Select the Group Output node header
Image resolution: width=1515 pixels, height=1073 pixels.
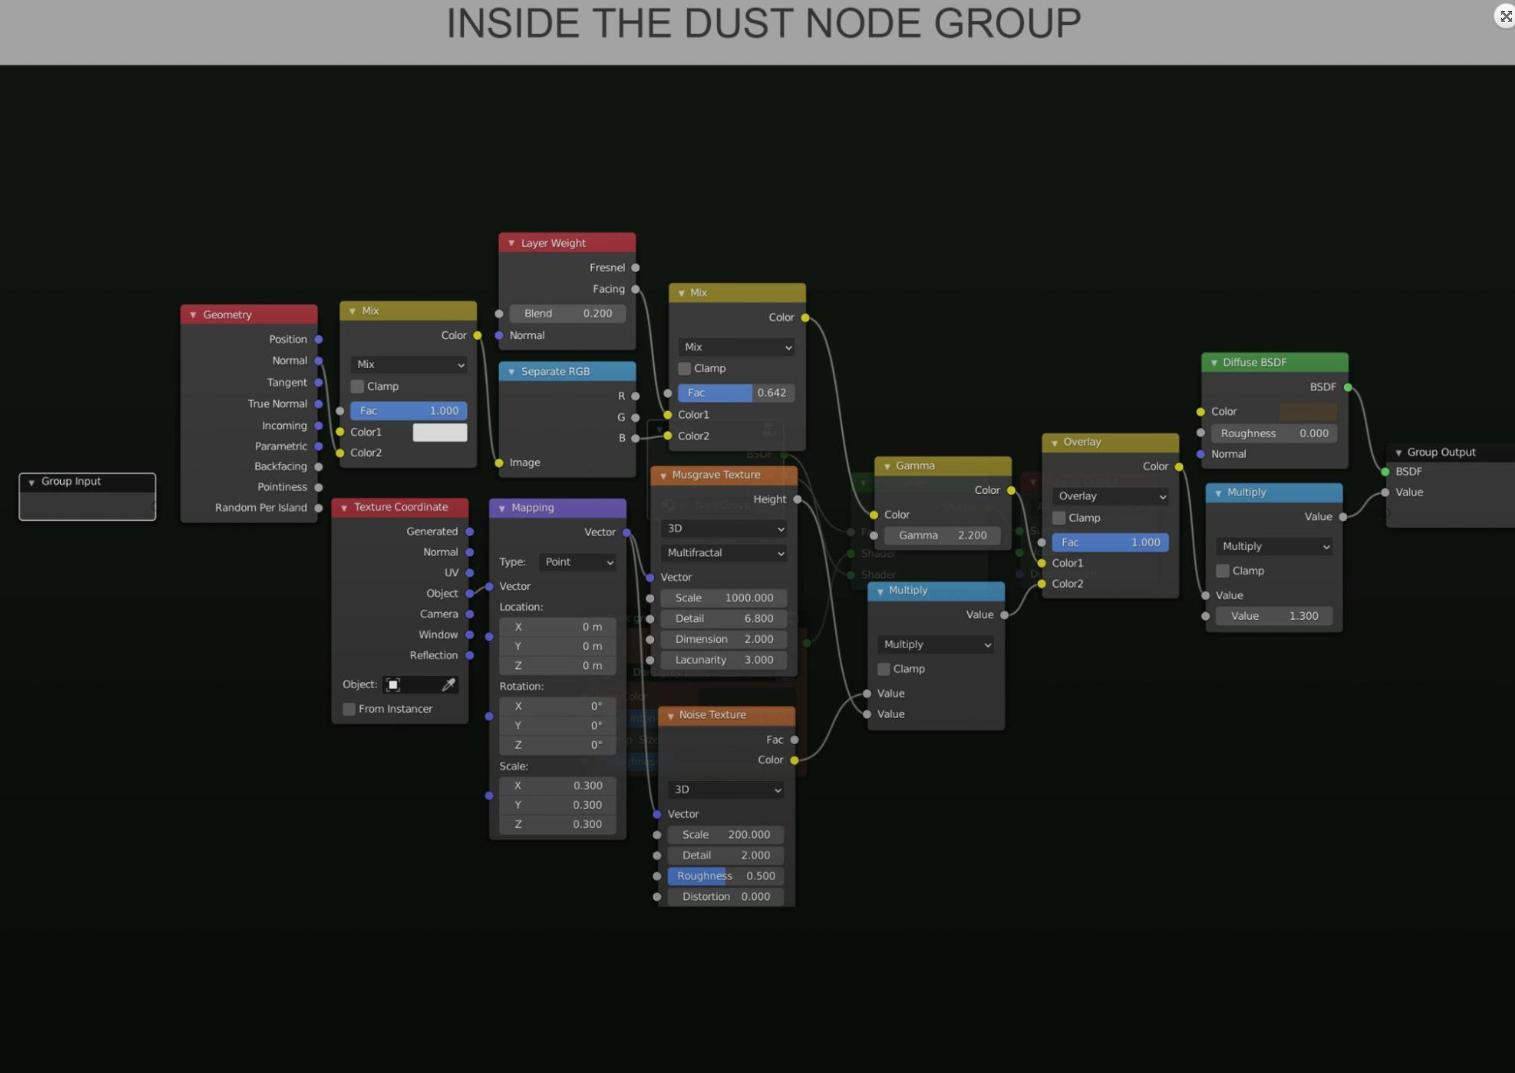pyautogui.click(x=1450, y=452)
